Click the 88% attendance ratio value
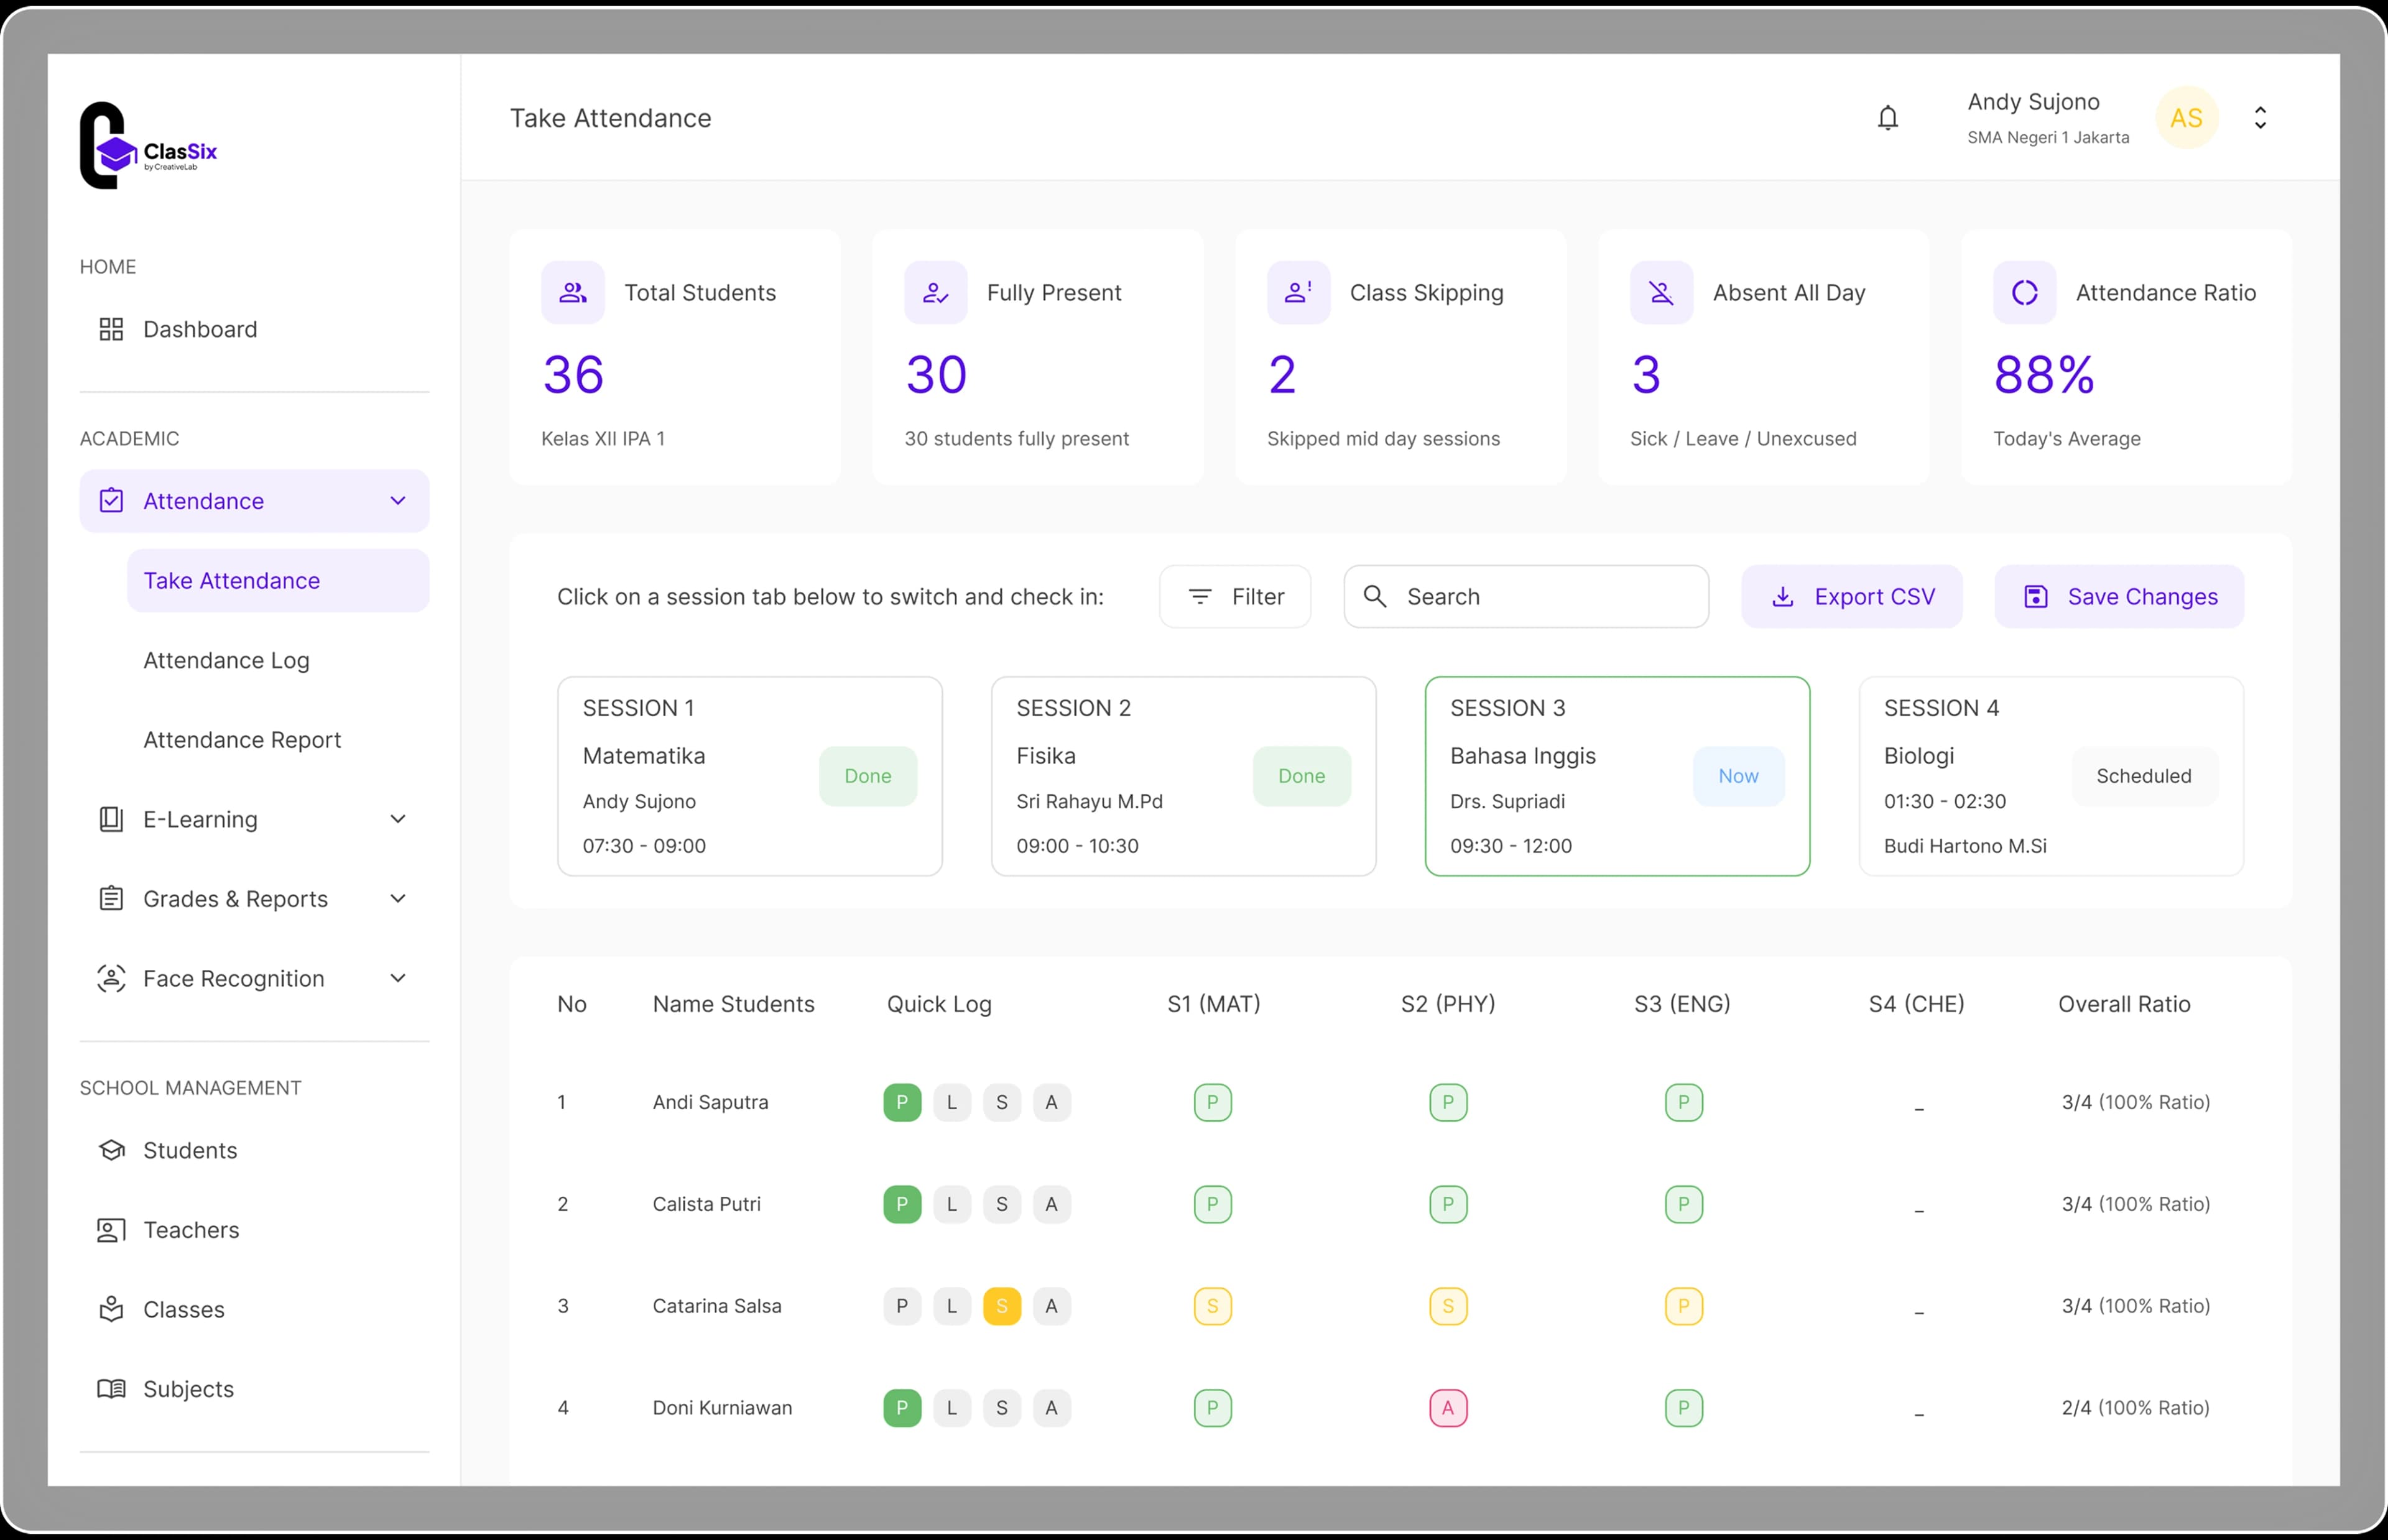Screen dimensions: 2388x1540 point(2044,375)
